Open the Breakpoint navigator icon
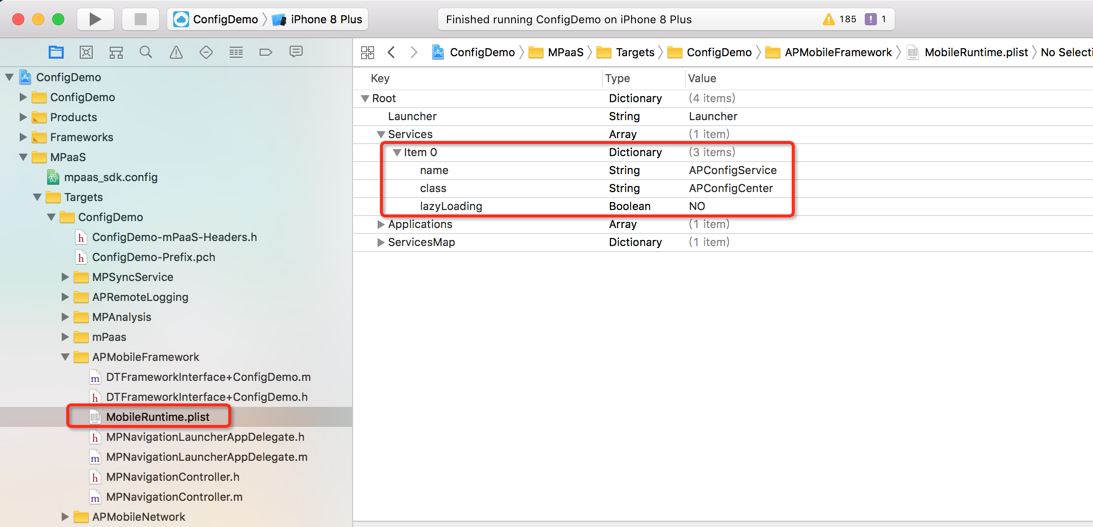 coord(266,52)
